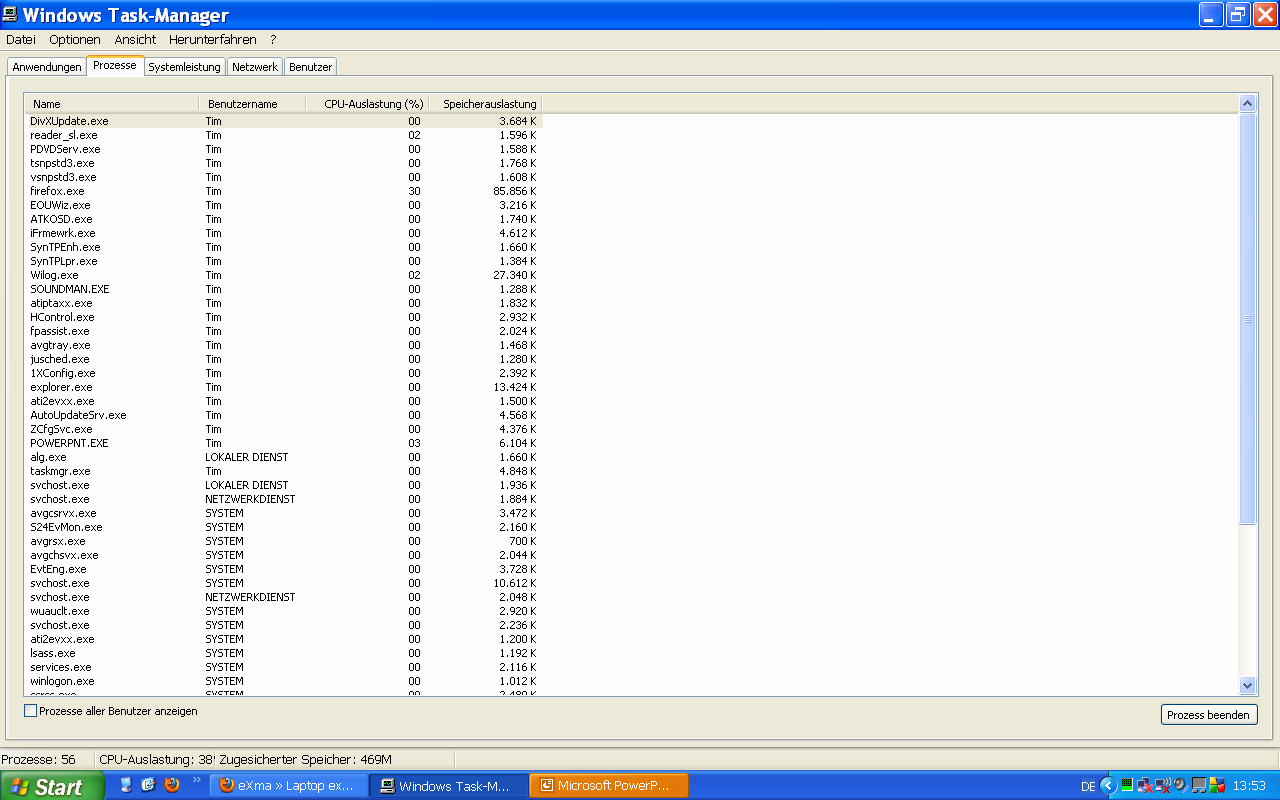Image resolution: width=1280 pixels, height=800 pixels.
Task: Click the Prozesse: 56 status bar entry
Action: [x=39, y=760]
